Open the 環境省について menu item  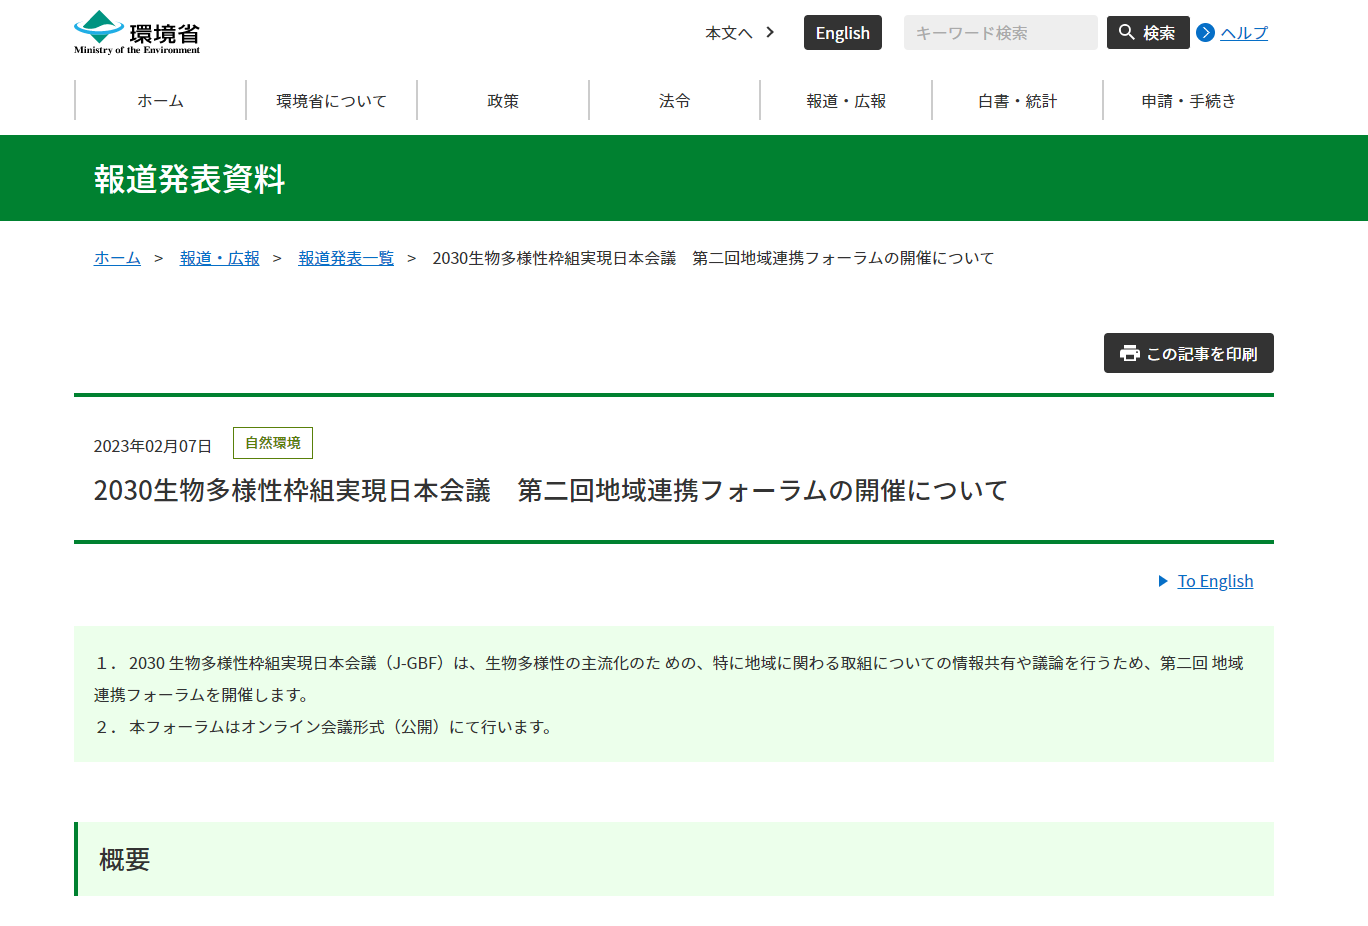(x=331, y=101)
